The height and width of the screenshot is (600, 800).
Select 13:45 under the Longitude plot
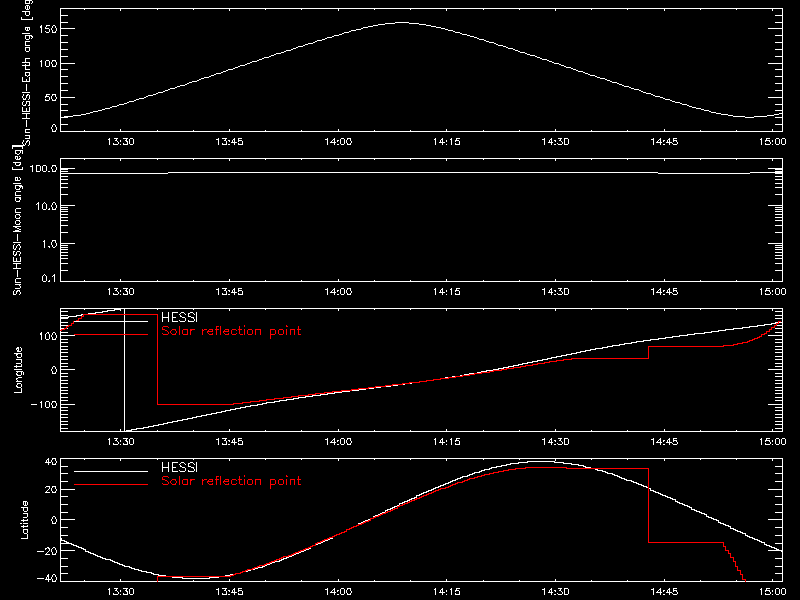(230, 442)
